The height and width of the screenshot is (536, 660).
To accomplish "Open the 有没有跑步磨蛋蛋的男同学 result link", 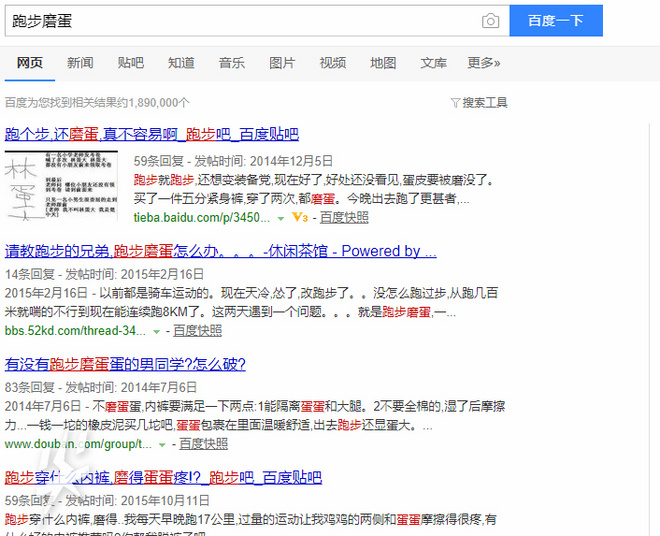I will tap(125, 364).
